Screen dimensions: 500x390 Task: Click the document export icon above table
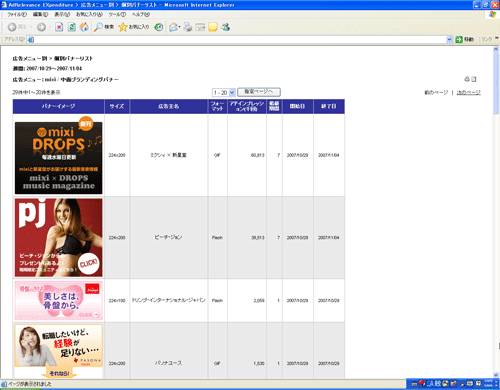[x=474, y=79]
